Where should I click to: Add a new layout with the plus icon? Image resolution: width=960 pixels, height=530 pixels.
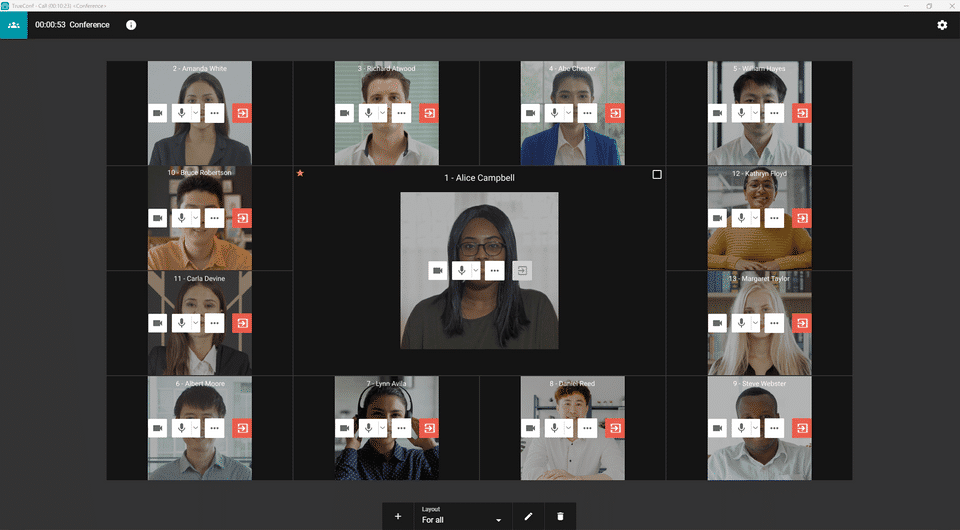398,517
